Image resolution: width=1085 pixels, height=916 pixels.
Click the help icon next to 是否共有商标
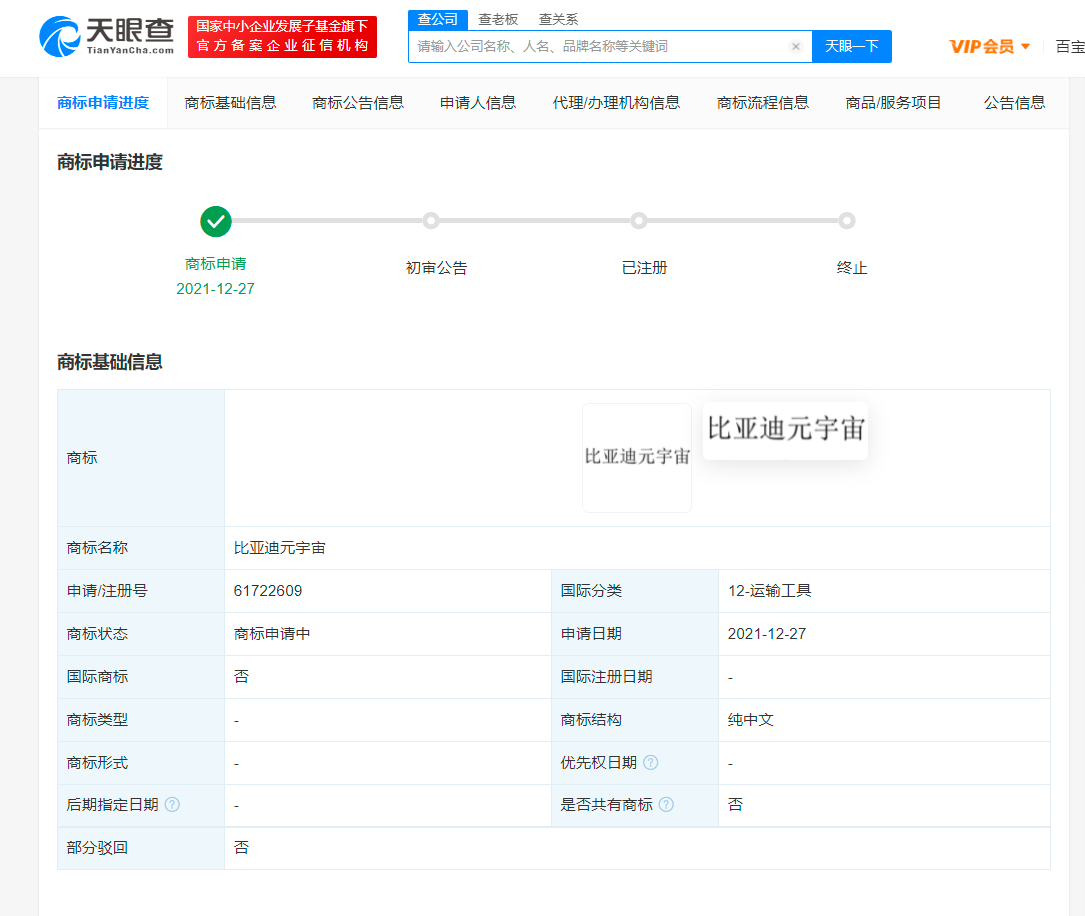click(x=667, y=805)
